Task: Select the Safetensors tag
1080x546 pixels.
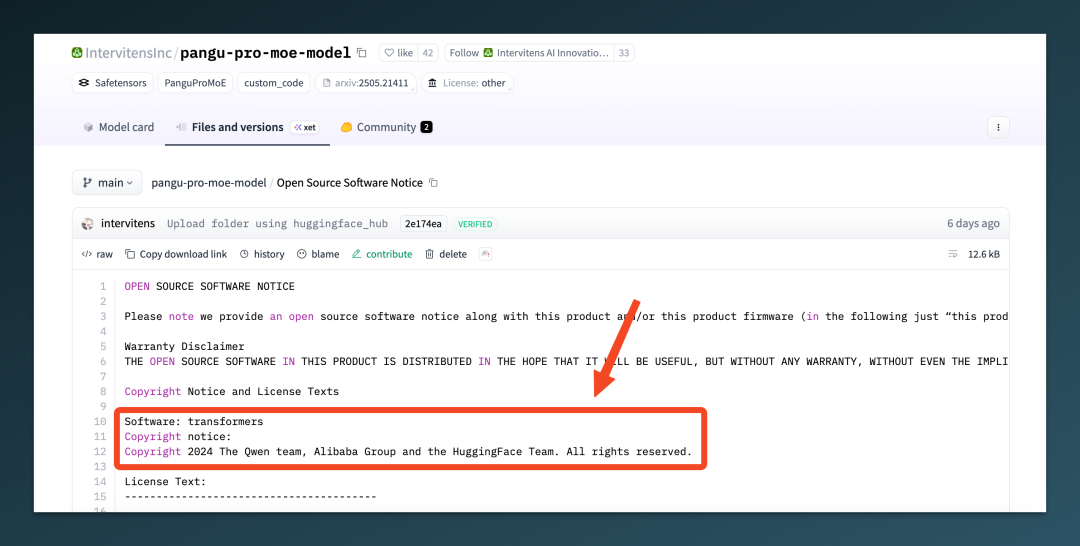Action: pos(112,83)
